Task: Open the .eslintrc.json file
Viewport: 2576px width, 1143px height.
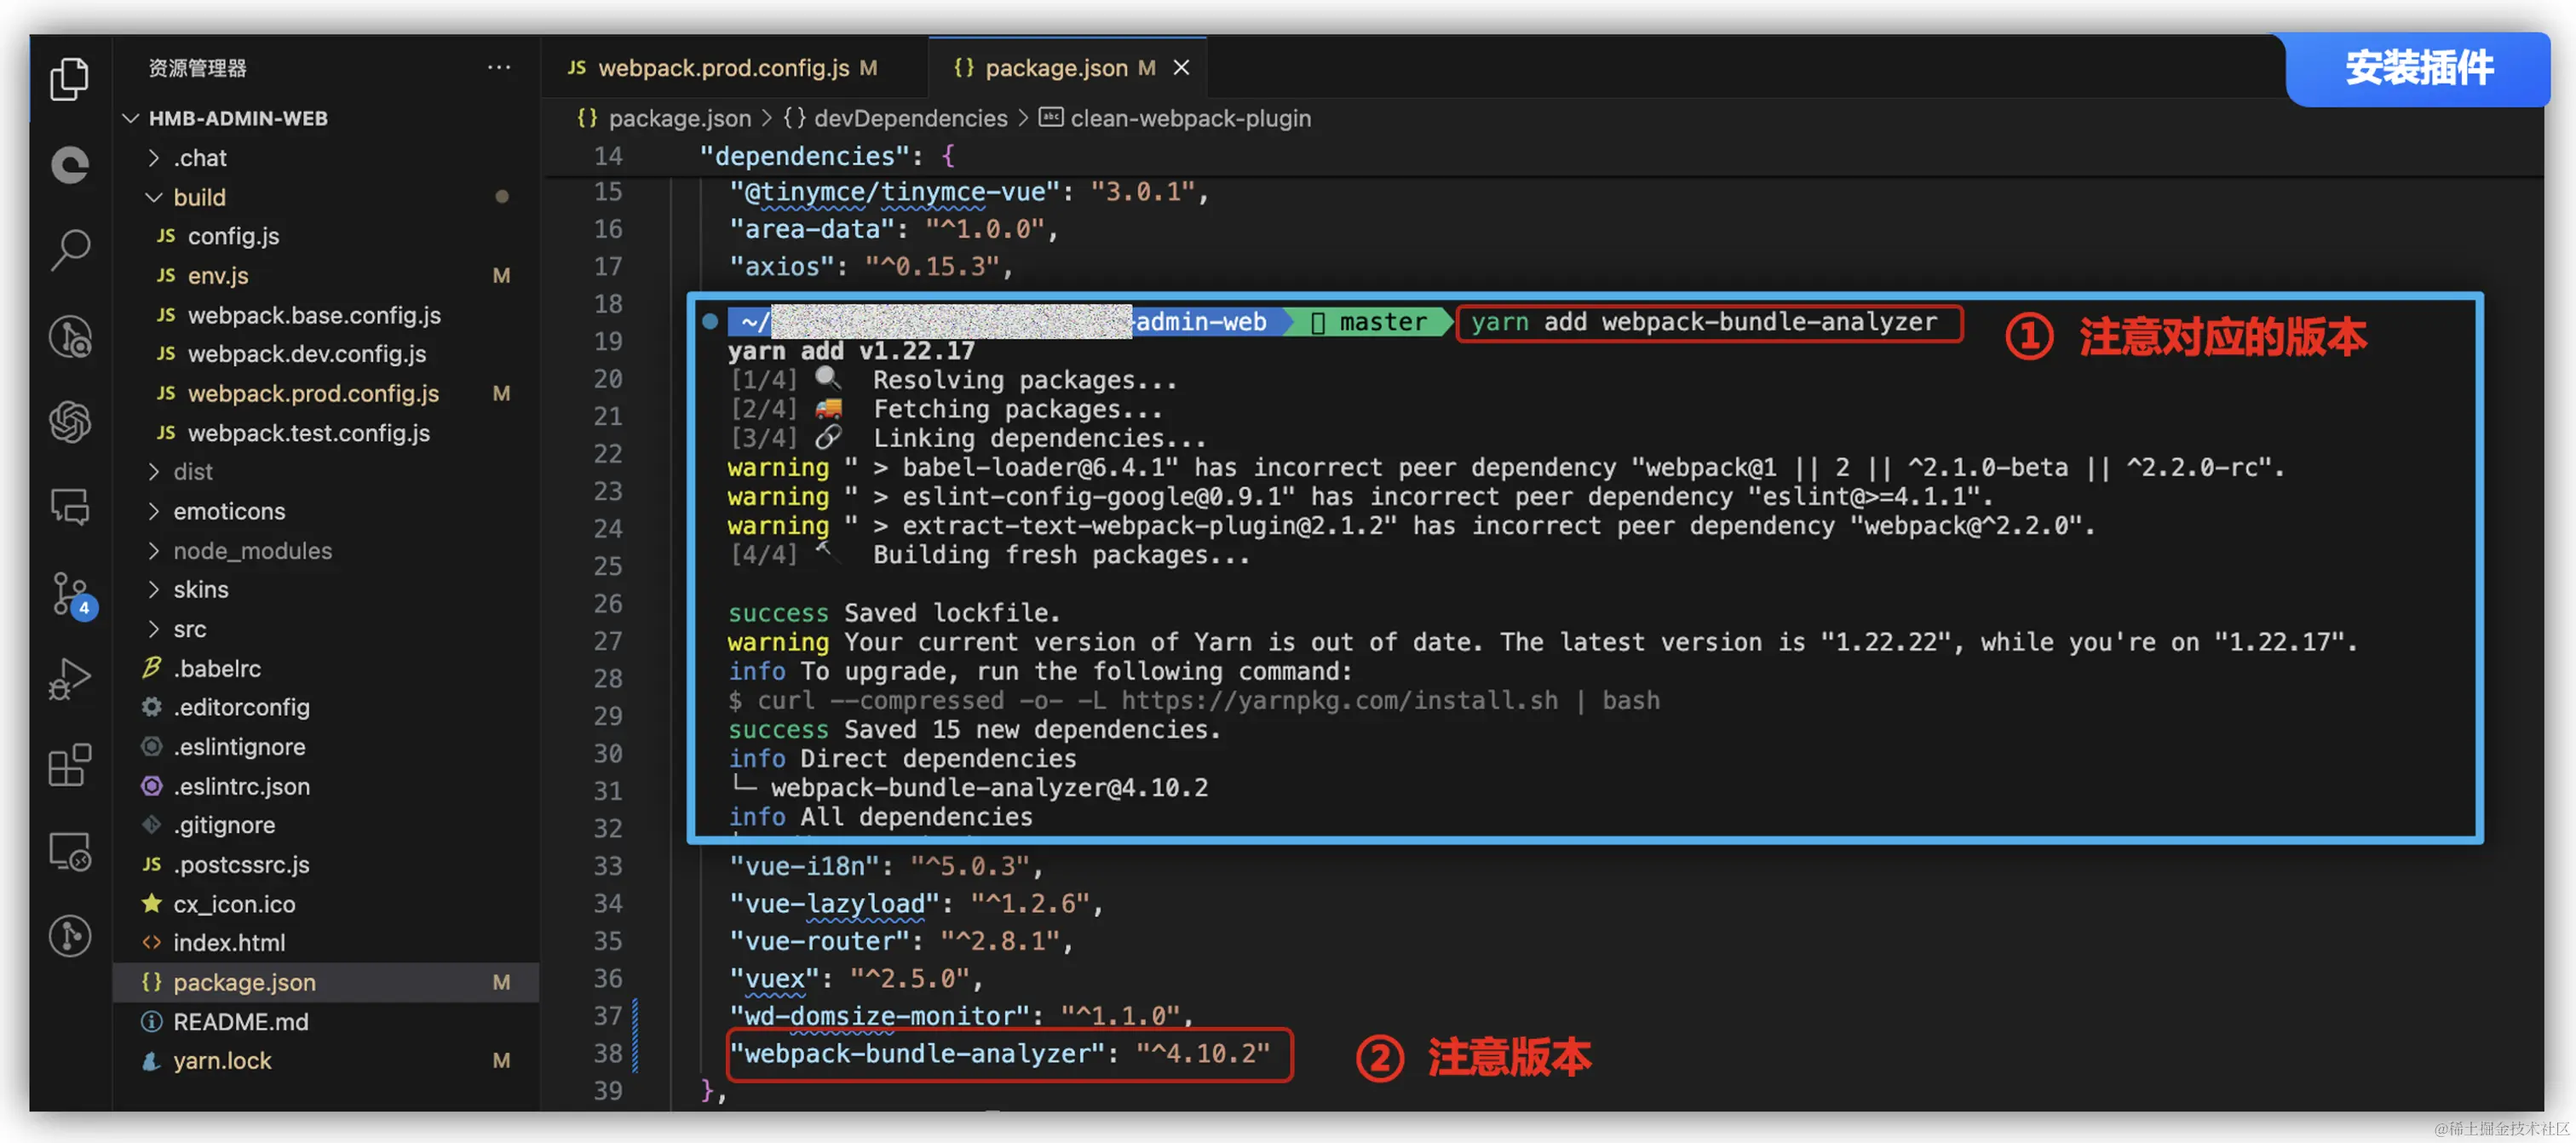Action: click(x=240, y=786)
